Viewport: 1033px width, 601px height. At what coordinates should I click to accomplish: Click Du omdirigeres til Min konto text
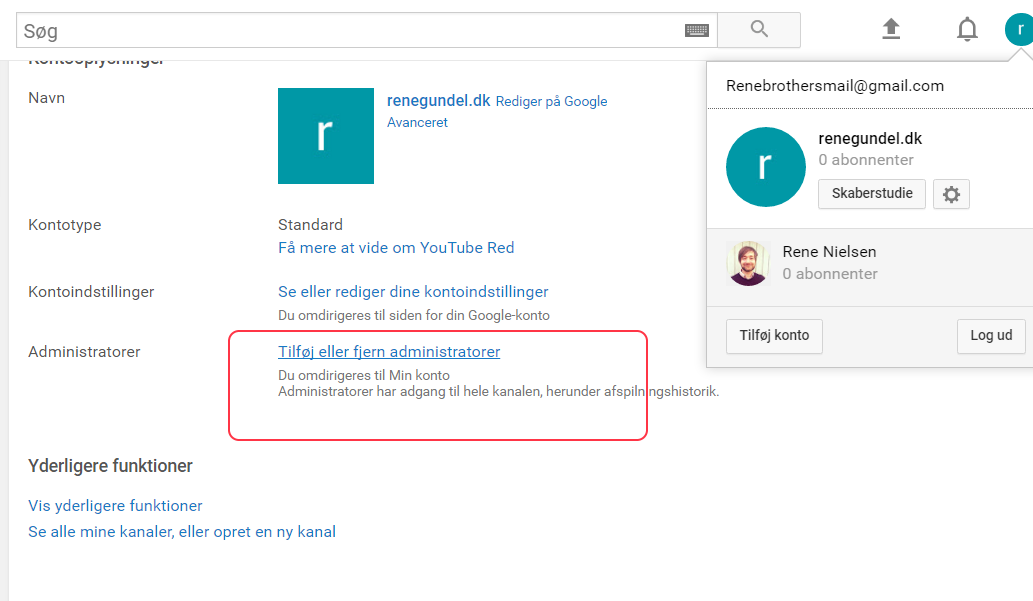click(364, 376)
